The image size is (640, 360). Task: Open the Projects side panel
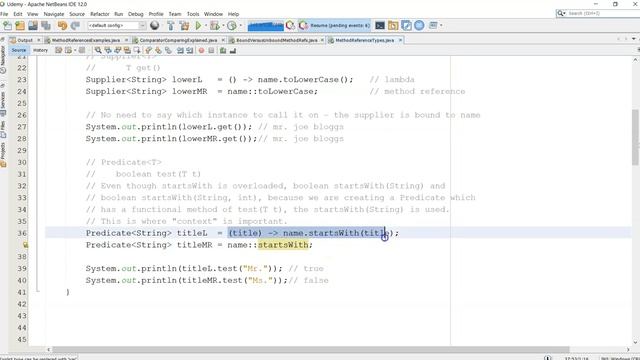point(3,154)
